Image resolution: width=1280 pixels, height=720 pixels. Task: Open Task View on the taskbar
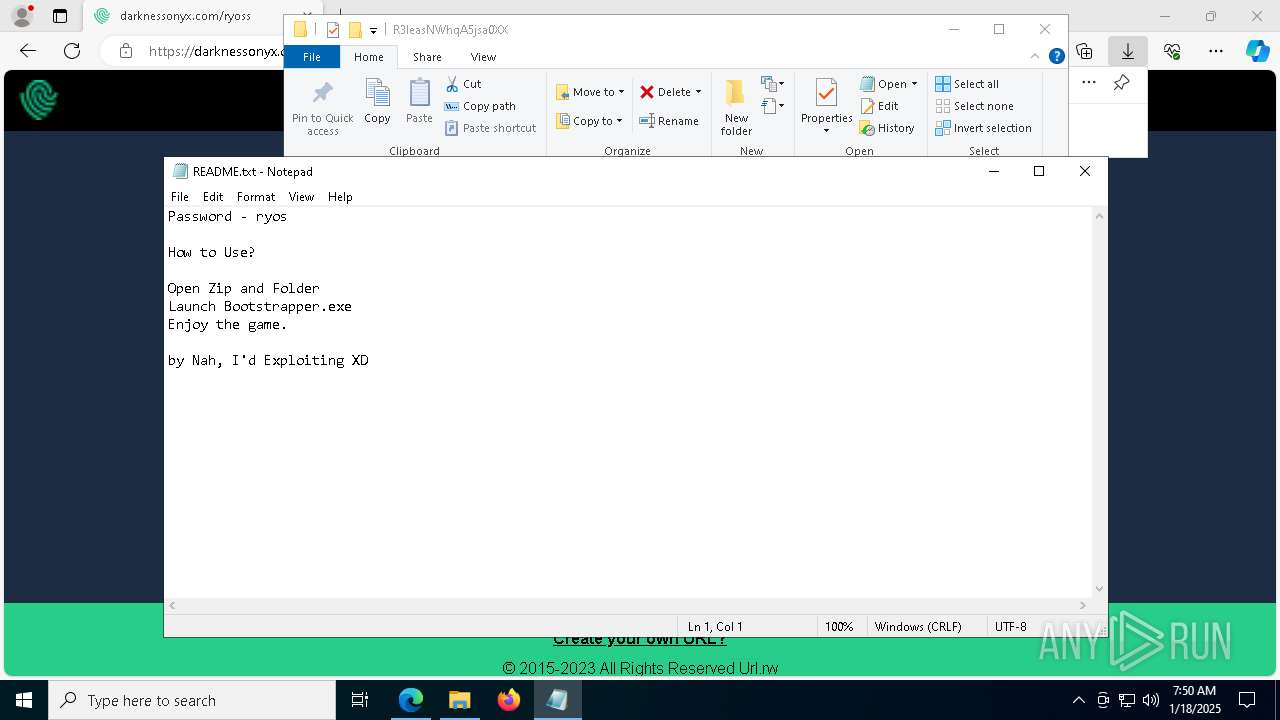[x=360, y=700]
